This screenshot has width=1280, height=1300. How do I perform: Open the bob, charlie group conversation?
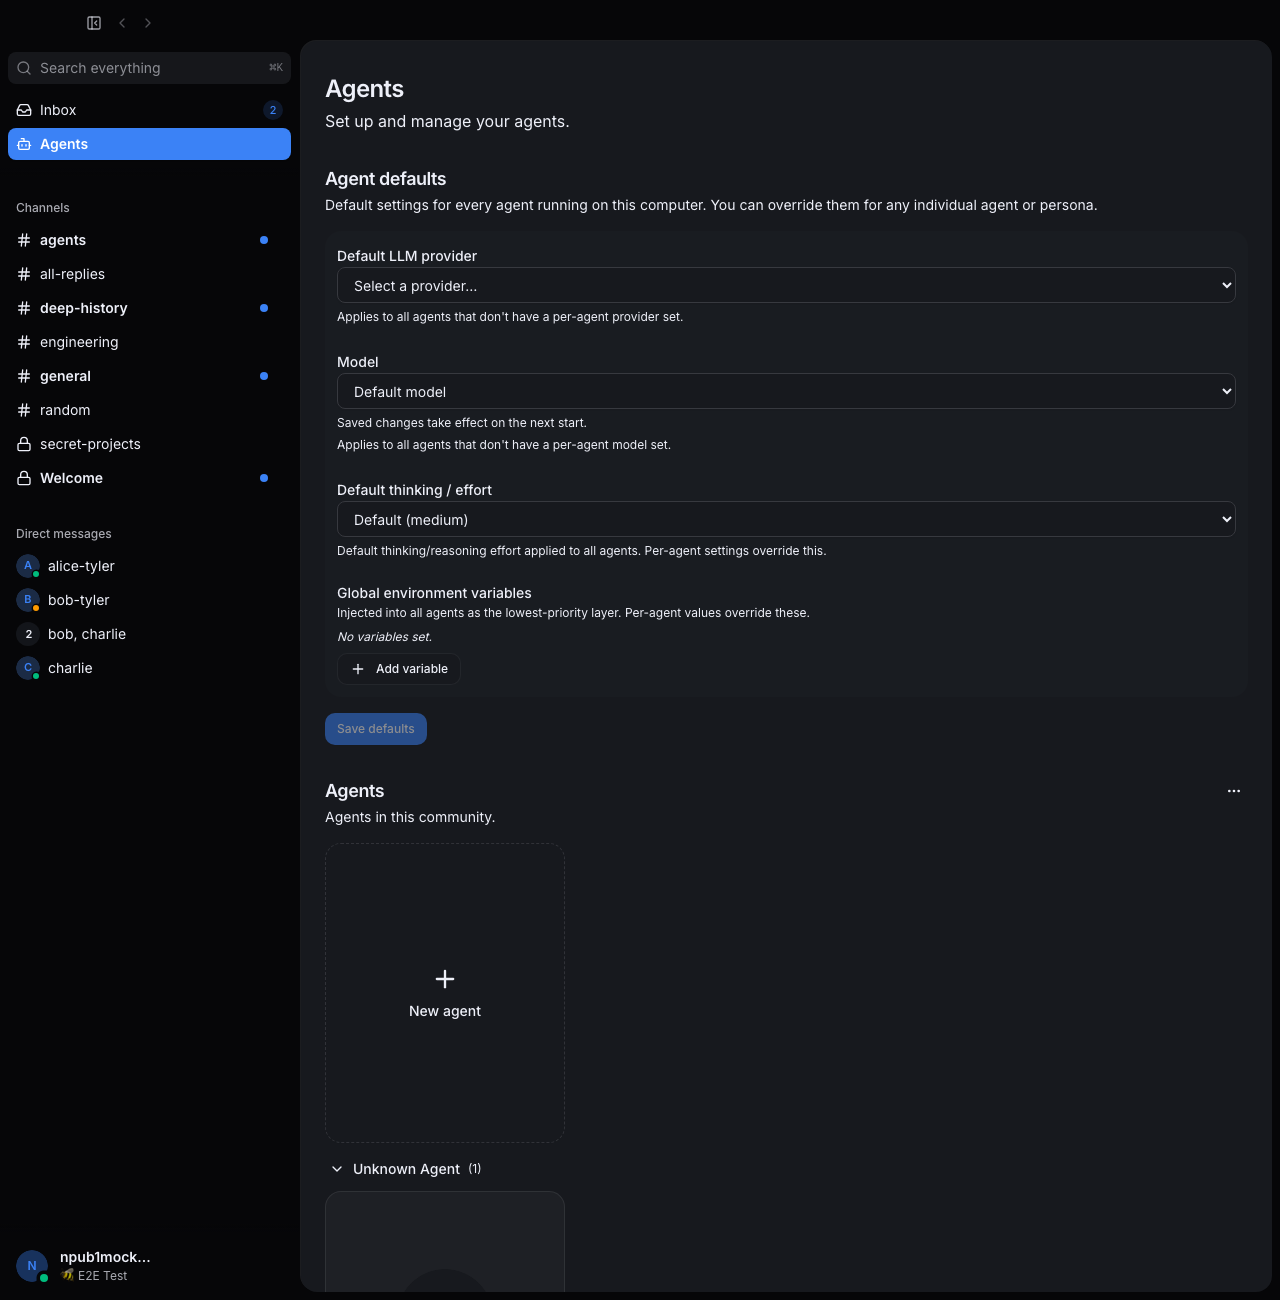click(x=149, y=634)
